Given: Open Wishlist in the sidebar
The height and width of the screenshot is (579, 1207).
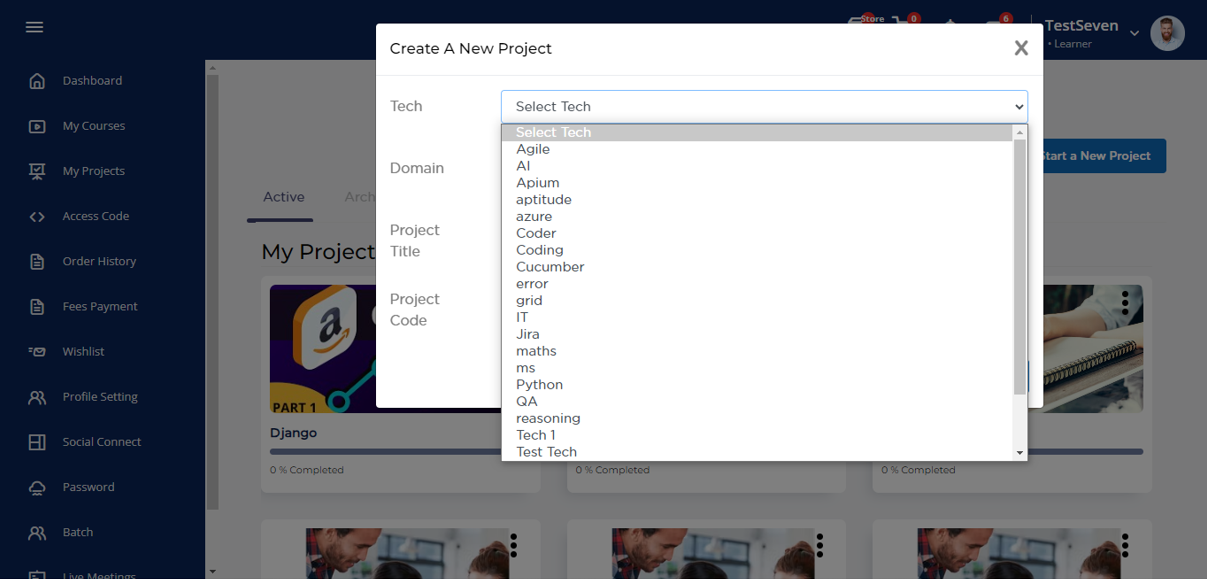Looking at the screenshot, I should coord(83,352).
